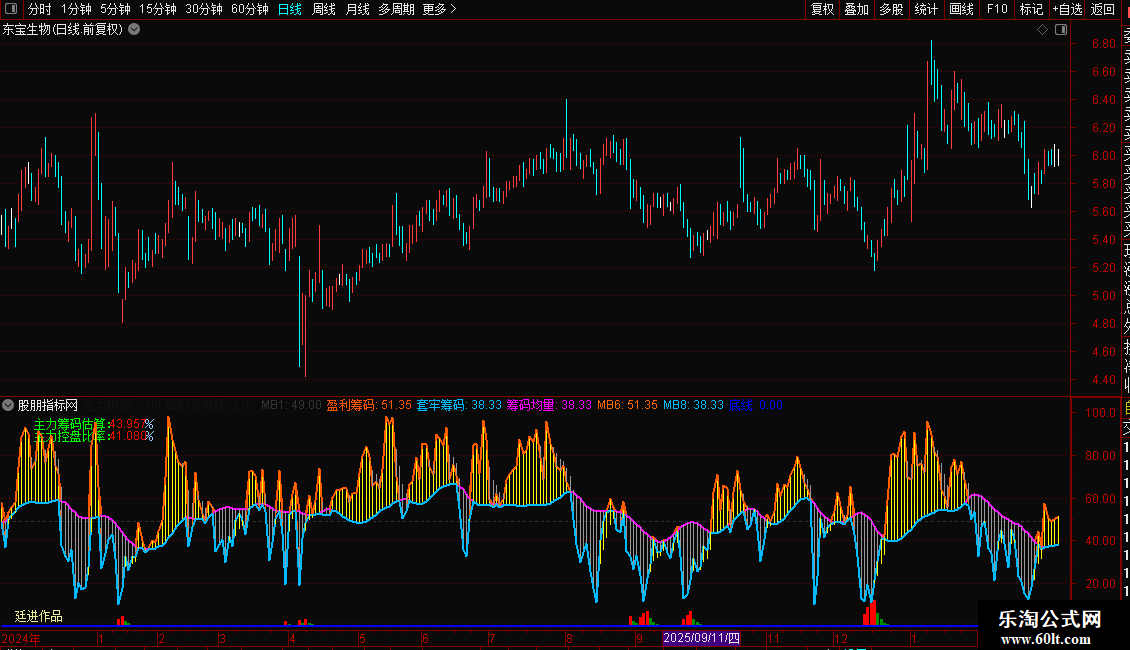The width and height of the screenshot is (1130, 650).
Task: Select the 日线 daily chart tab
Action: [290, 9]
